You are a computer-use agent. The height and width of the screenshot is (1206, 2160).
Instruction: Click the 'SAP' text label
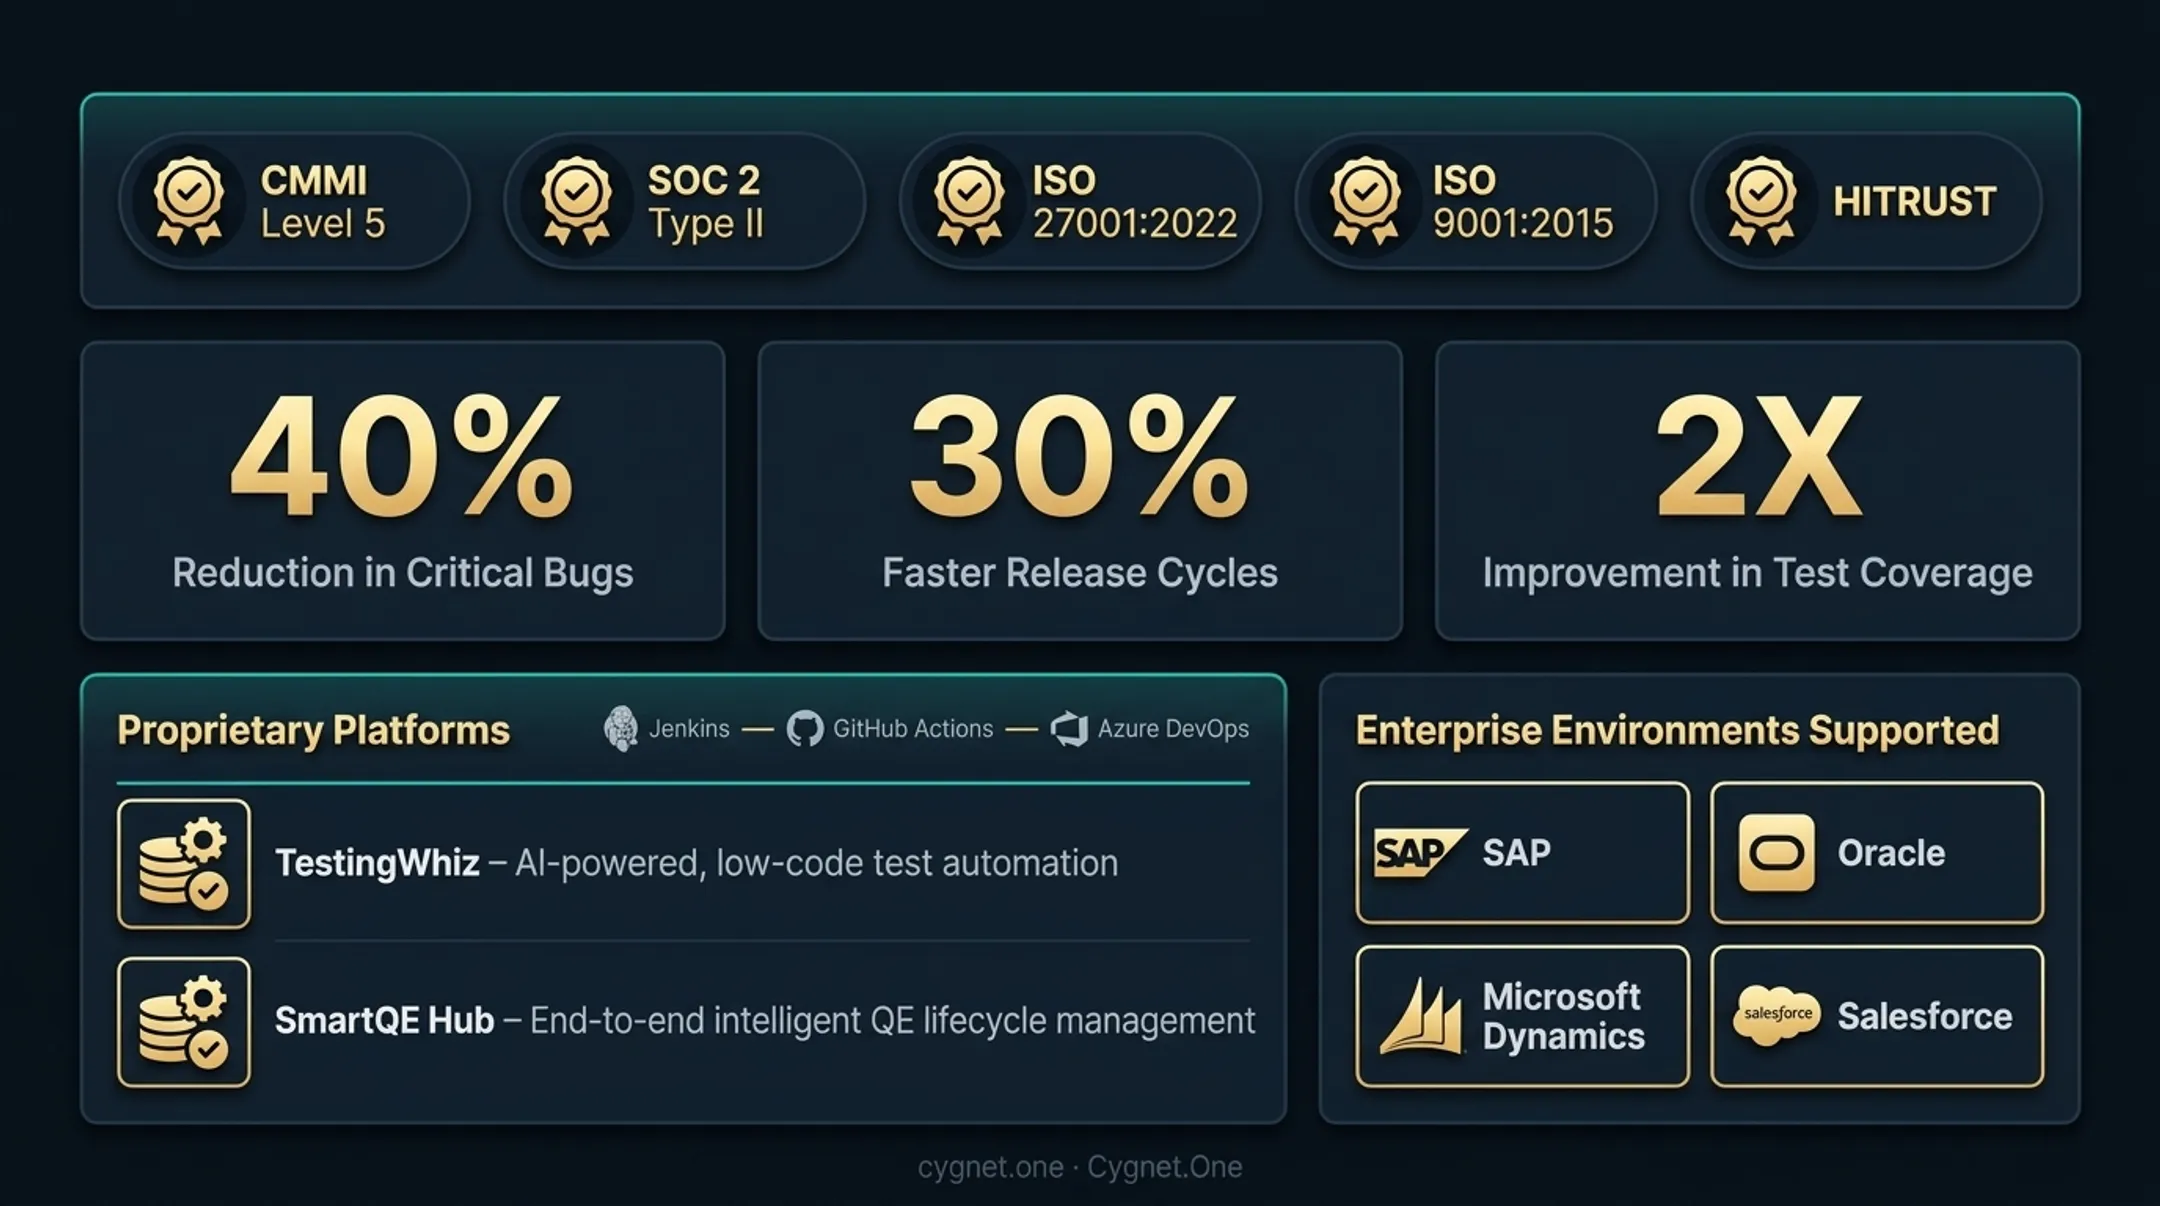point(1517,853)
